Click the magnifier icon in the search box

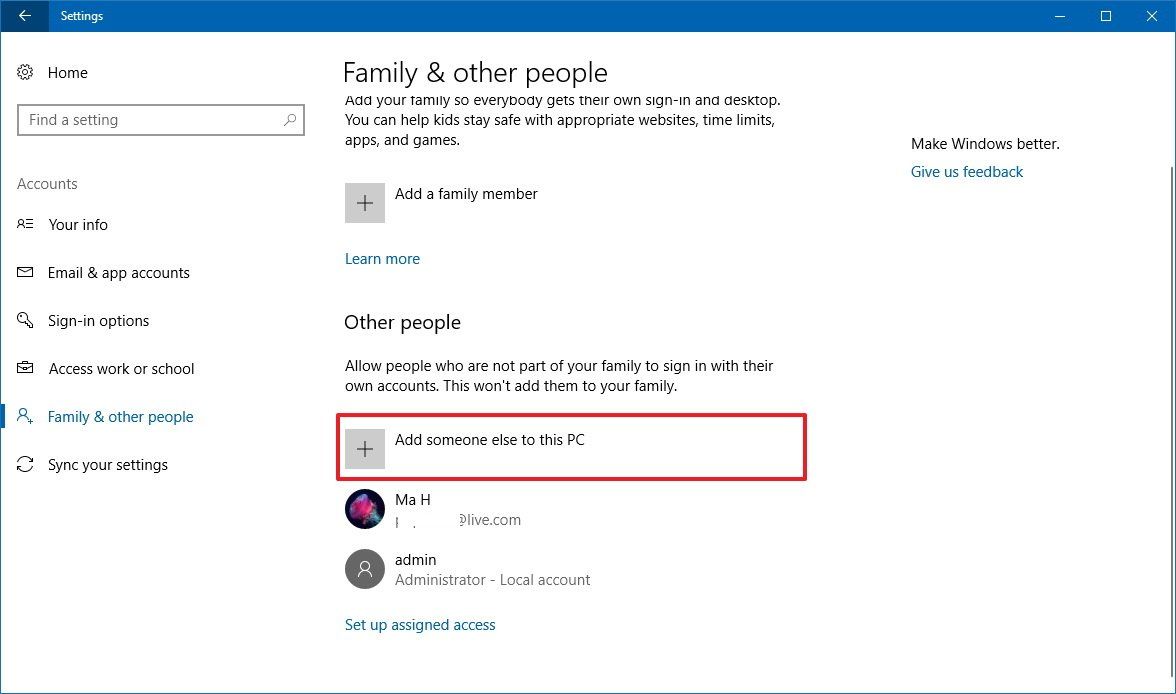point(290,119)
